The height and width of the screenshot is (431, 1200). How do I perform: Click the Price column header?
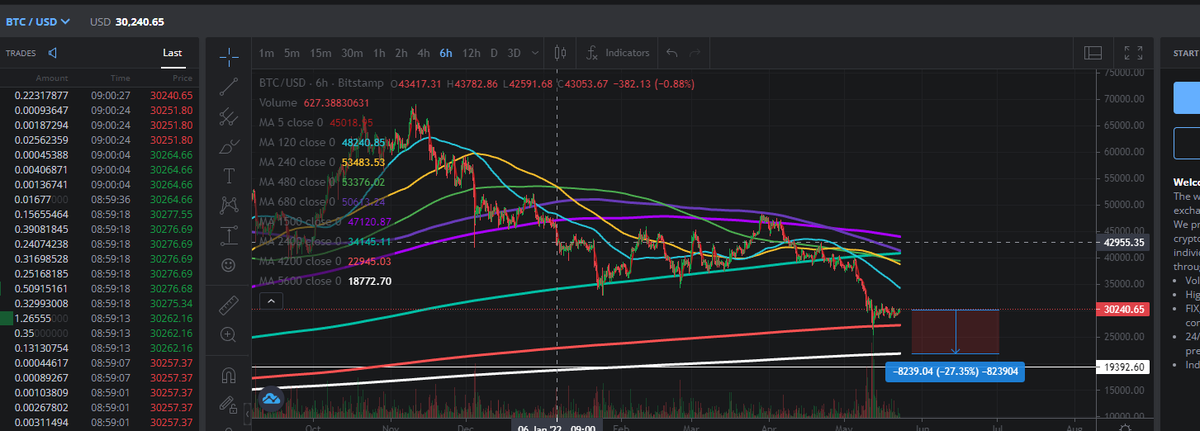click(182, 77)
